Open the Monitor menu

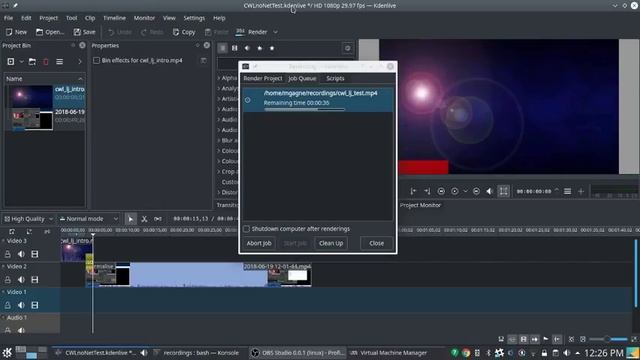pos(144,18)
